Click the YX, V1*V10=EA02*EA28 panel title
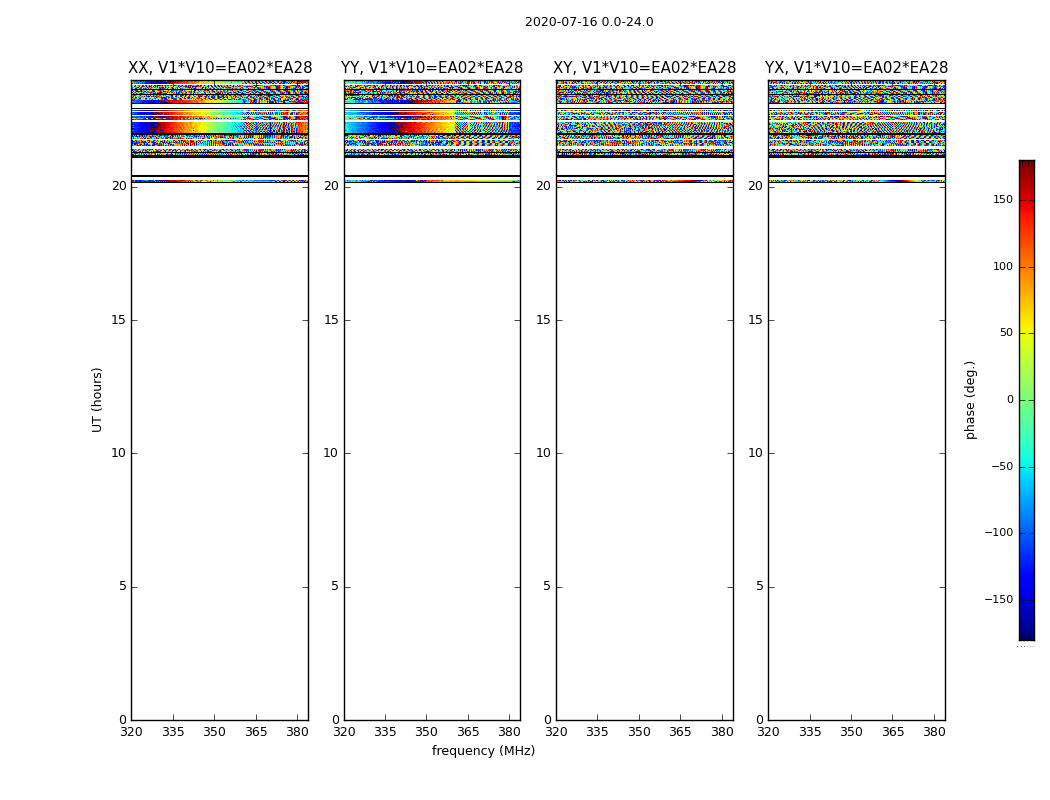The image size is (1050, 800). (x=856, y=68)
